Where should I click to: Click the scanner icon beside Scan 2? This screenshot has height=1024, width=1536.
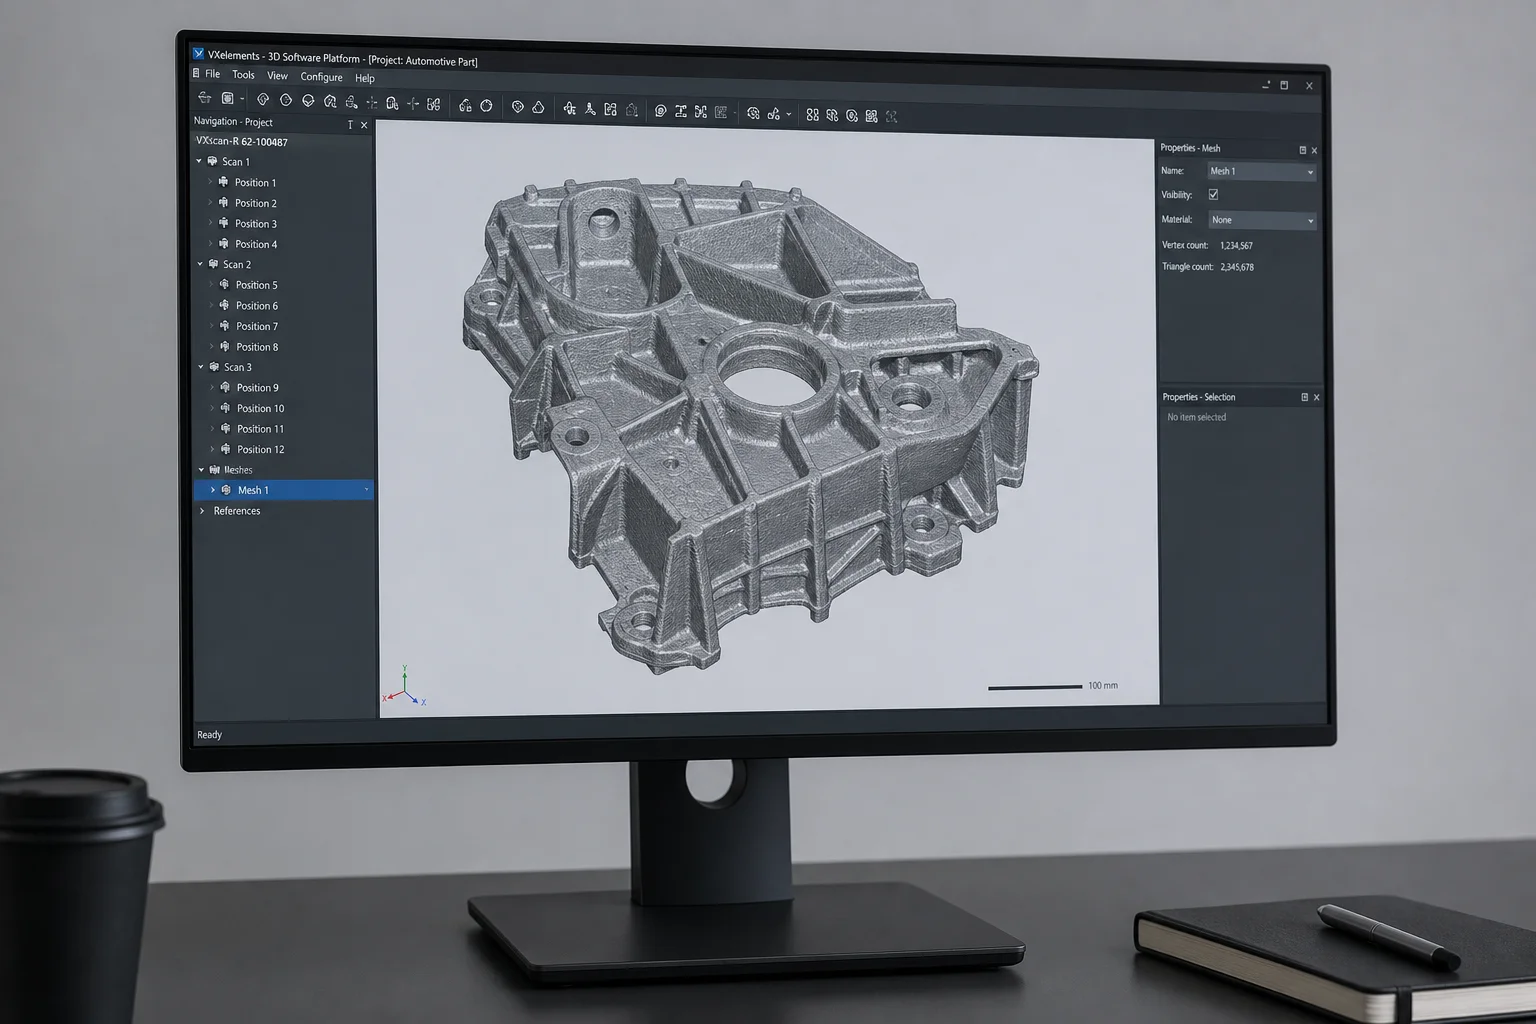click(x=213, y=264)
